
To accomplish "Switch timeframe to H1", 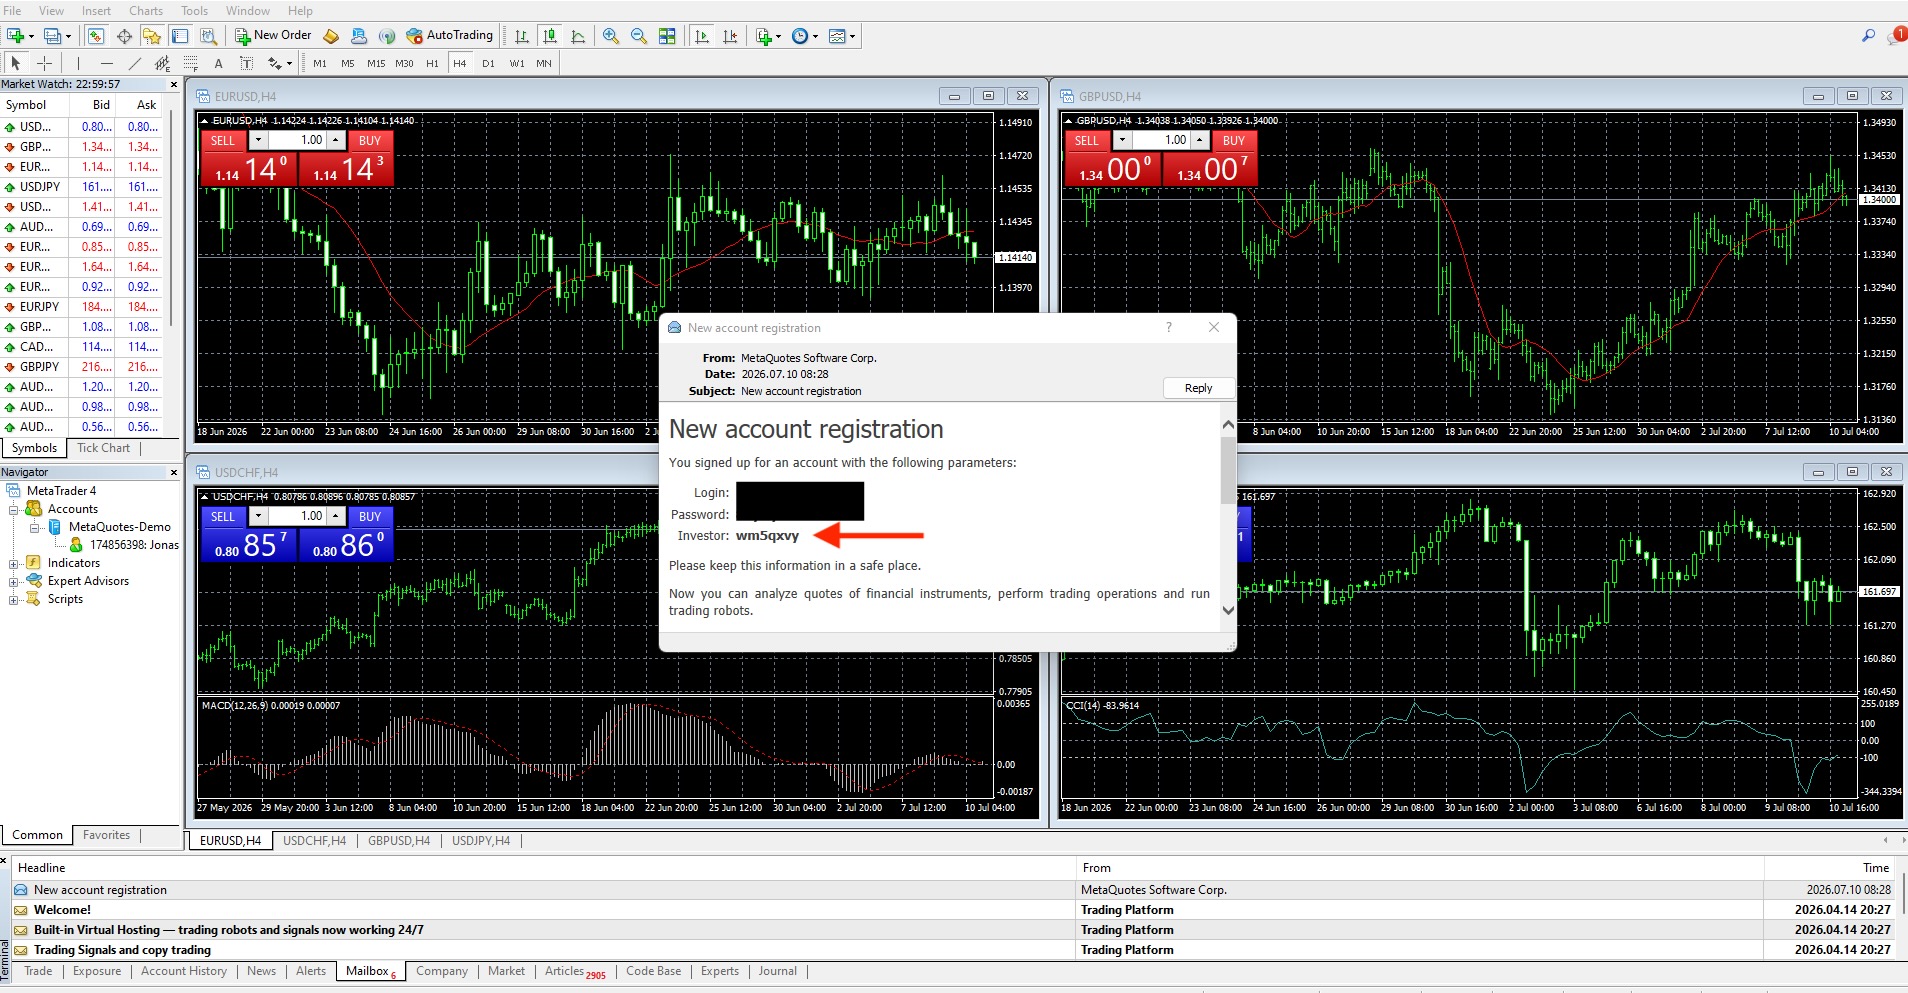I will tap(432, 63).
